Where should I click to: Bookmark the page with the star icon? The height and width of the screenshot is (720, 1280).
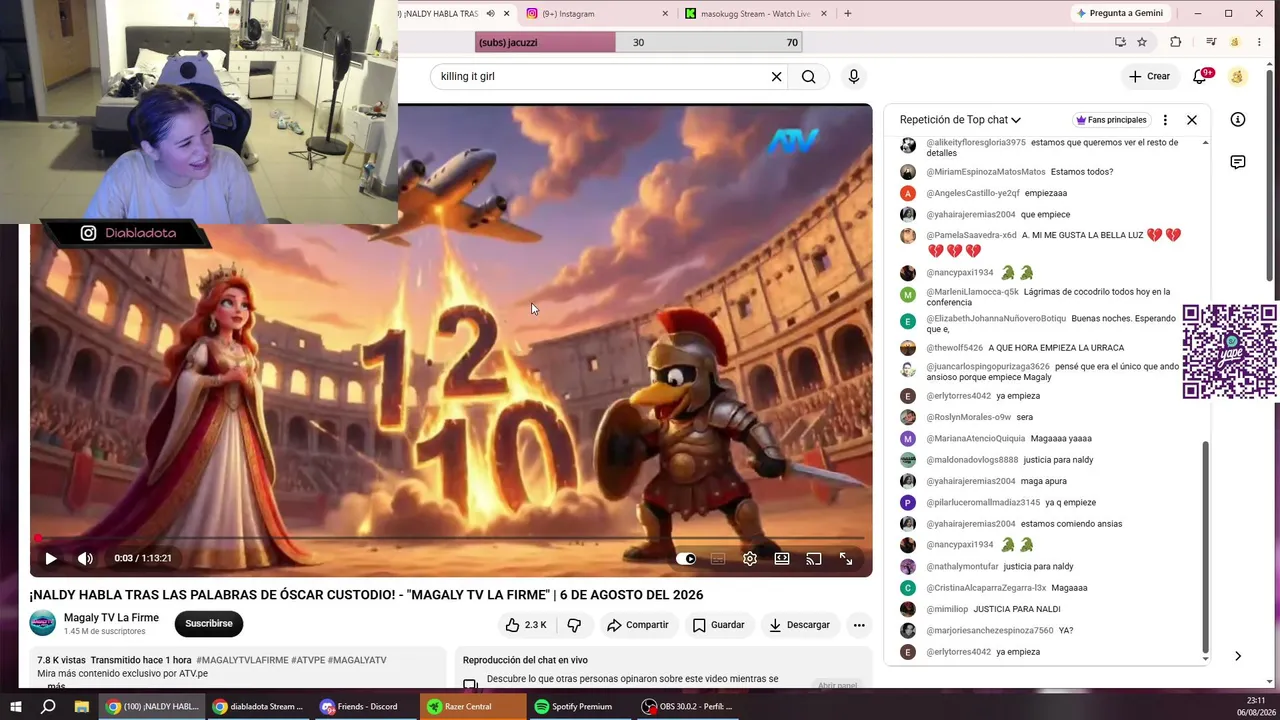1142,42
